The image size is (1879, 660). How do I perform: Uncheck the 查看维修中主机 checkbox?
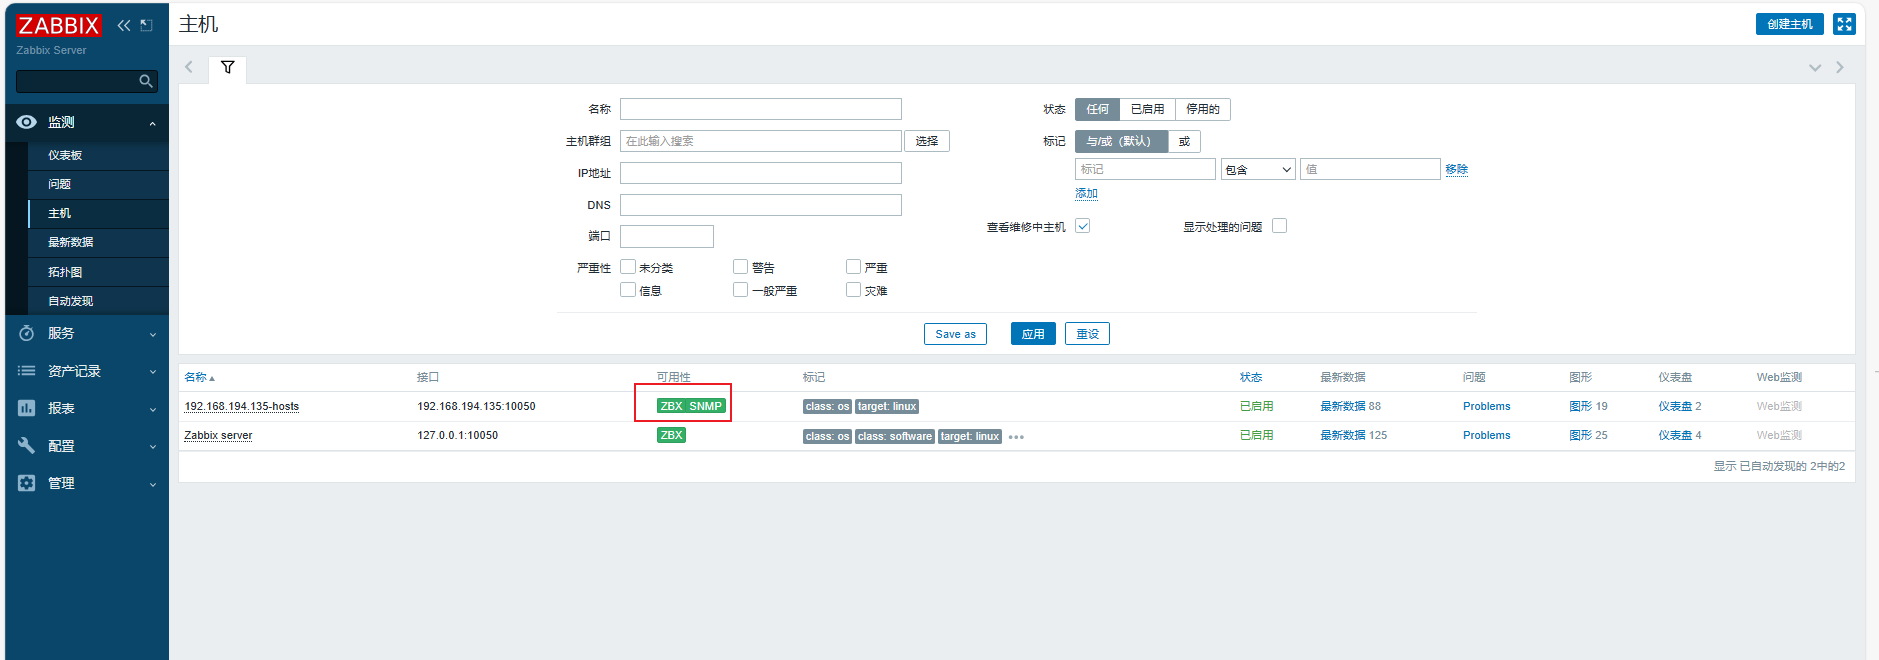[1083, 226]
